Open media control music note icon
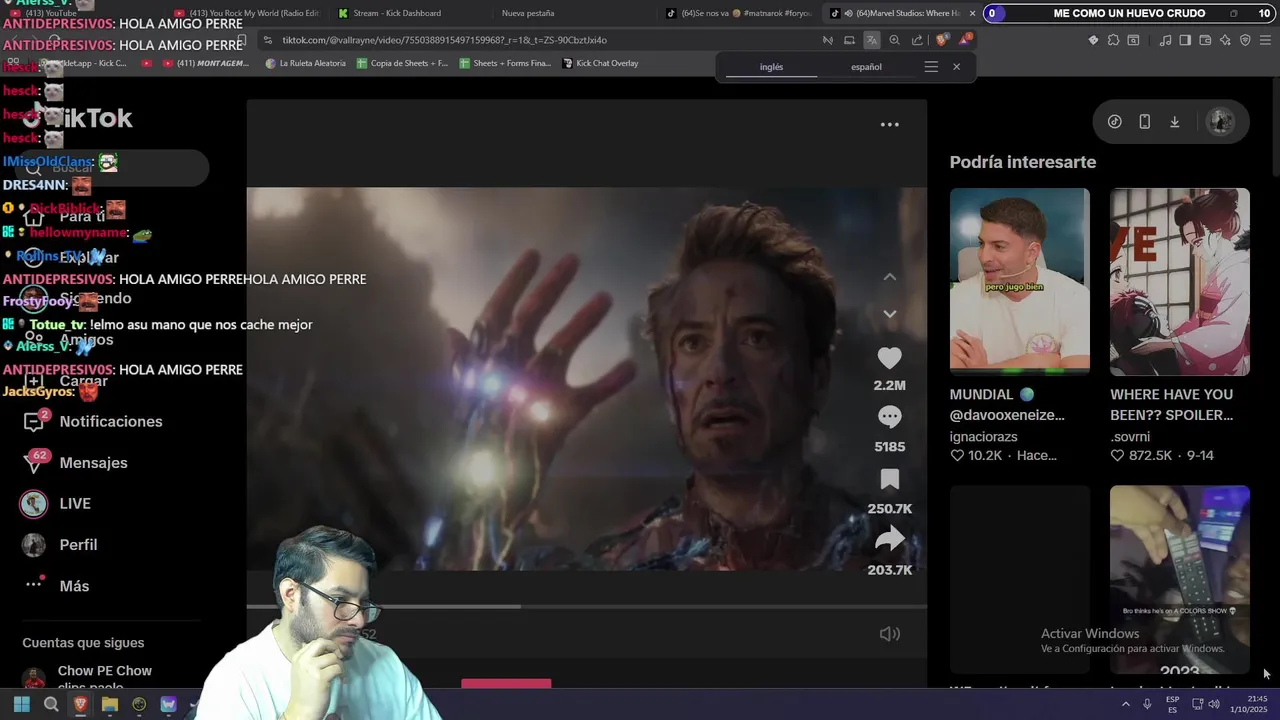The width and height of the screenshot is (1280, 720). (1165, 40)
